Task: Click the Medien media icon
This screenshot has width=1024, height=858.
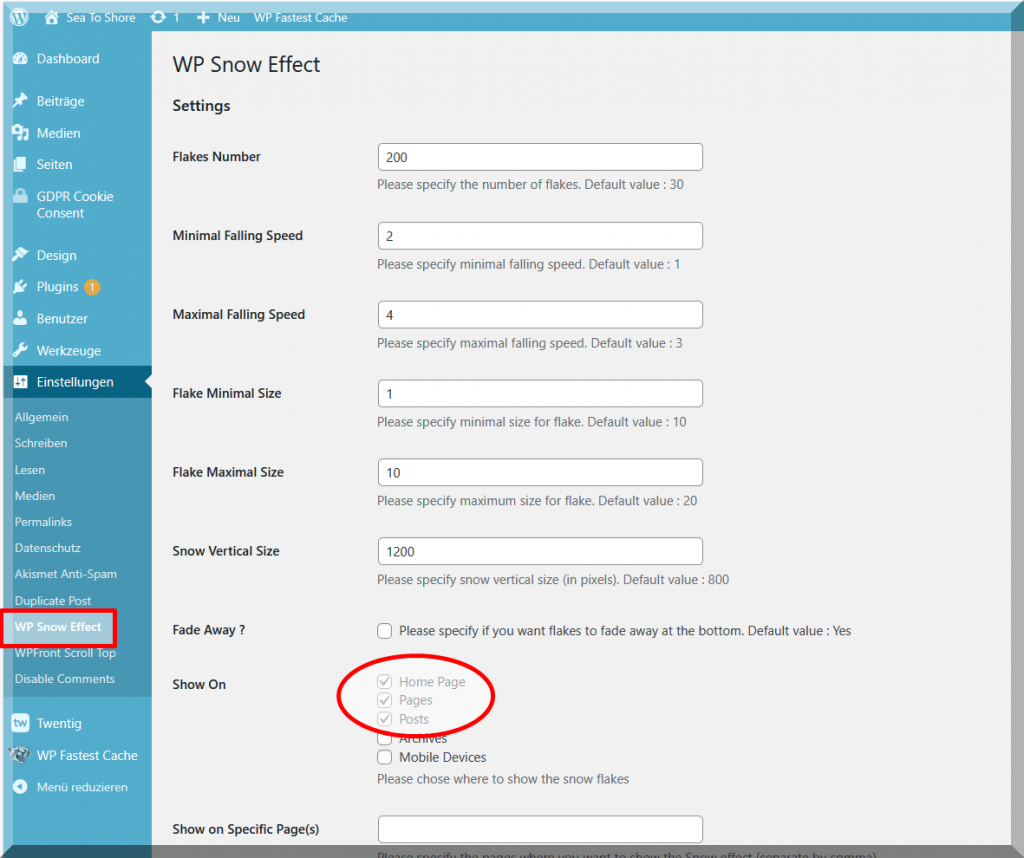Action: click(x=20, y=133)
